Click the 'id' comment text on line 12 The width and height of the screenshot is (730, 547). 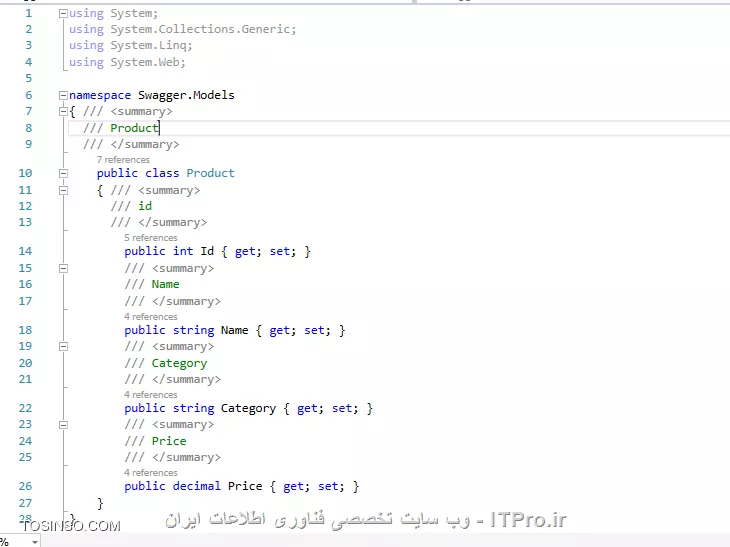(x=145, y=206)
